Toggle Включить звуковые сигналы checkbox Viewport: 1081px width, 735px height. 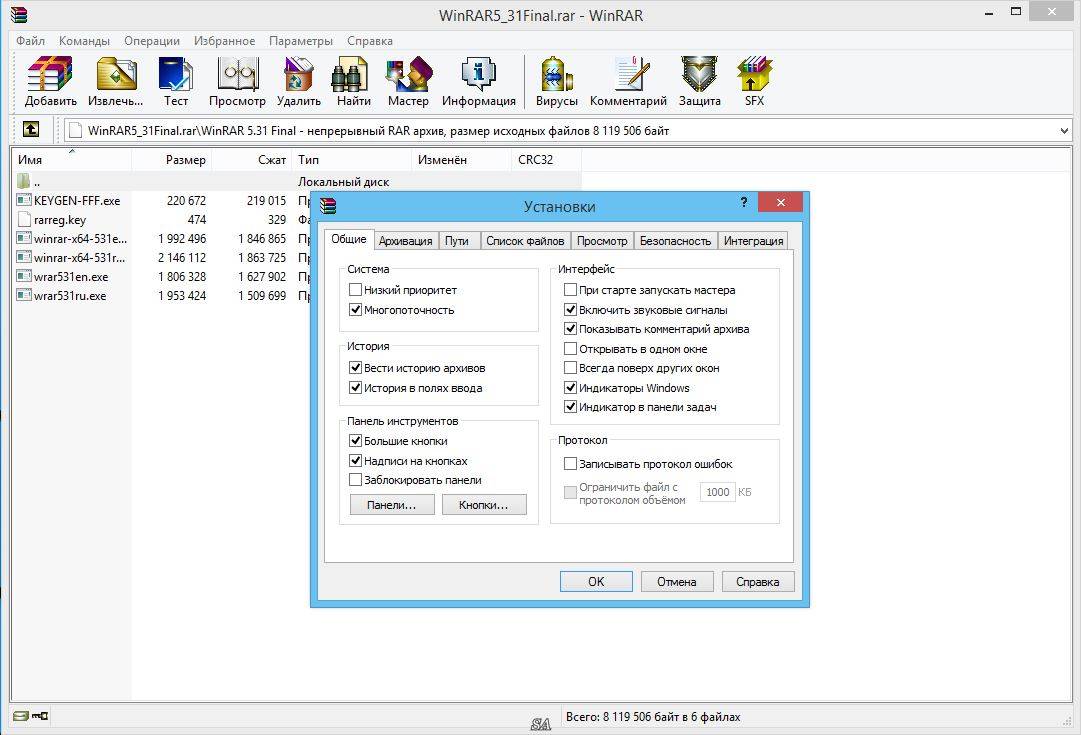pyautogui.click(x=570, y=310)
